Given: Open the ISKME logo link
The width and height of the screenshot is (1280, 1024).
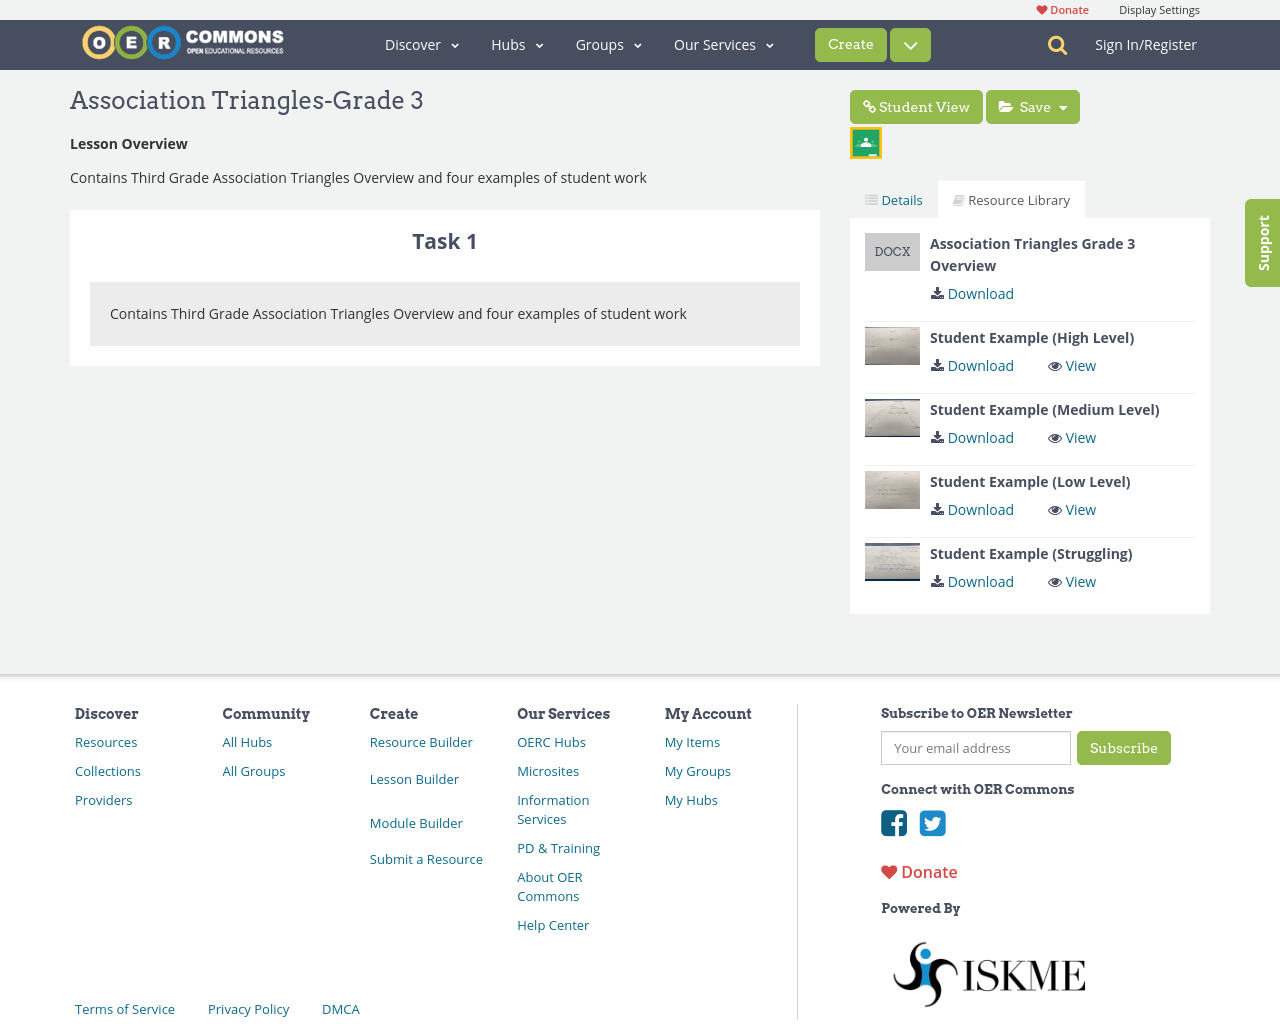Looking at the screenshot, I should [x=988, y=971].
